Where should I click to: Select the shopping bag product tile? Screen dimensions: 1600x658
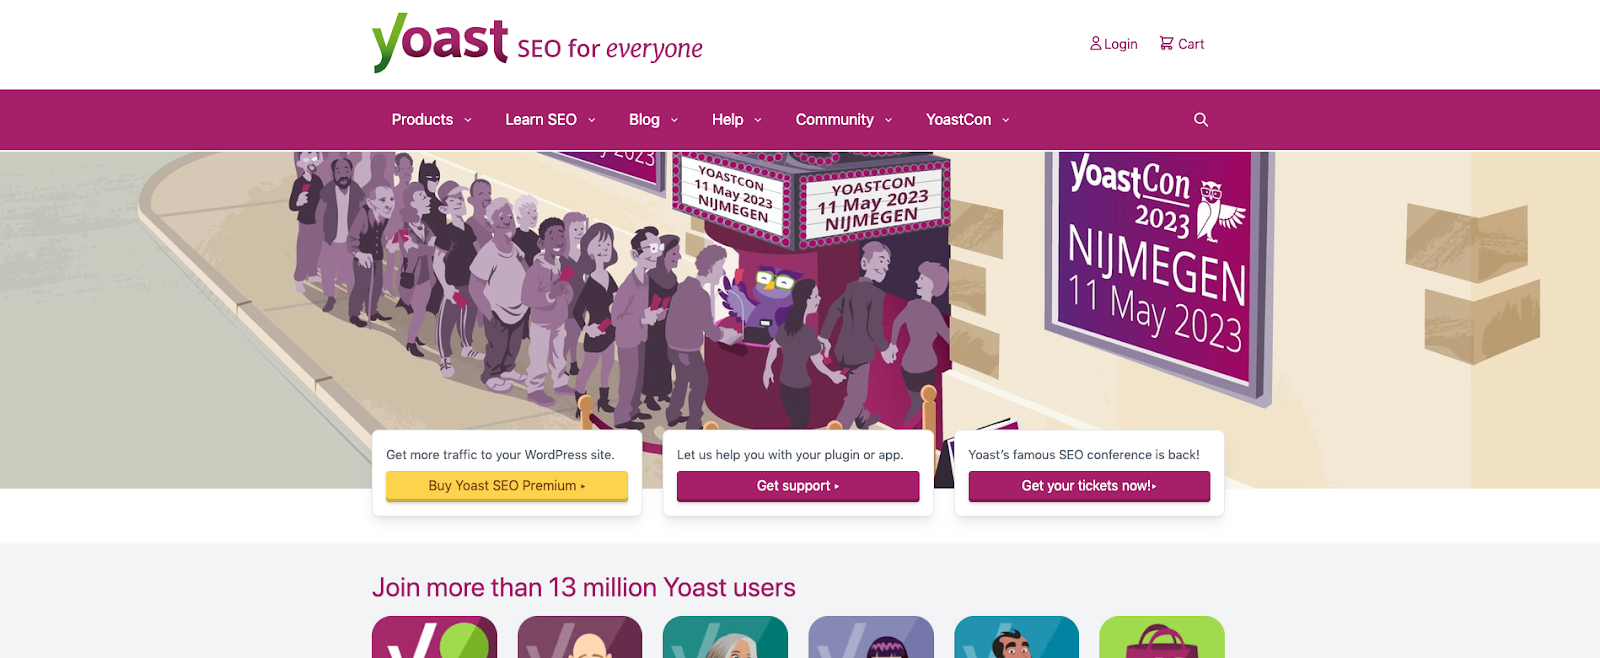click(1162, 637)
